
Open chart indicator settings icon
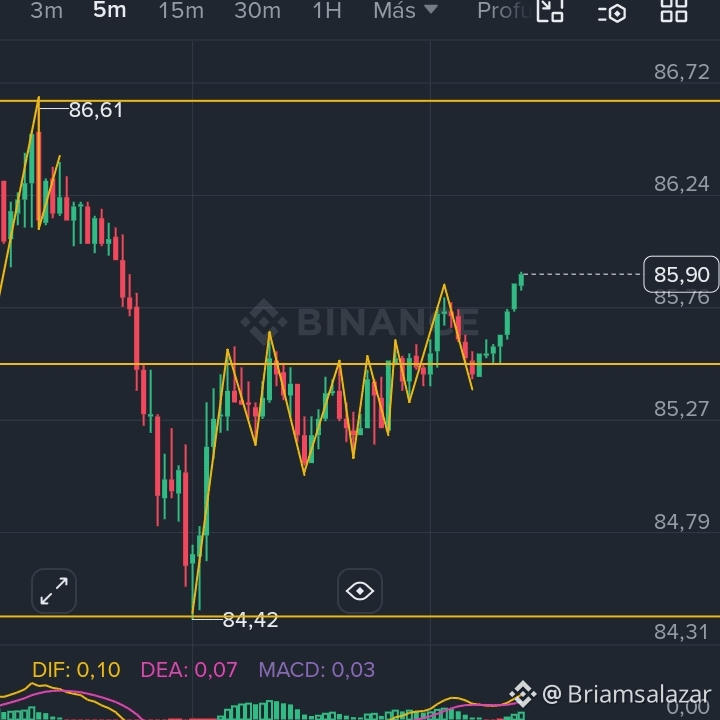(x=612, y=13)
